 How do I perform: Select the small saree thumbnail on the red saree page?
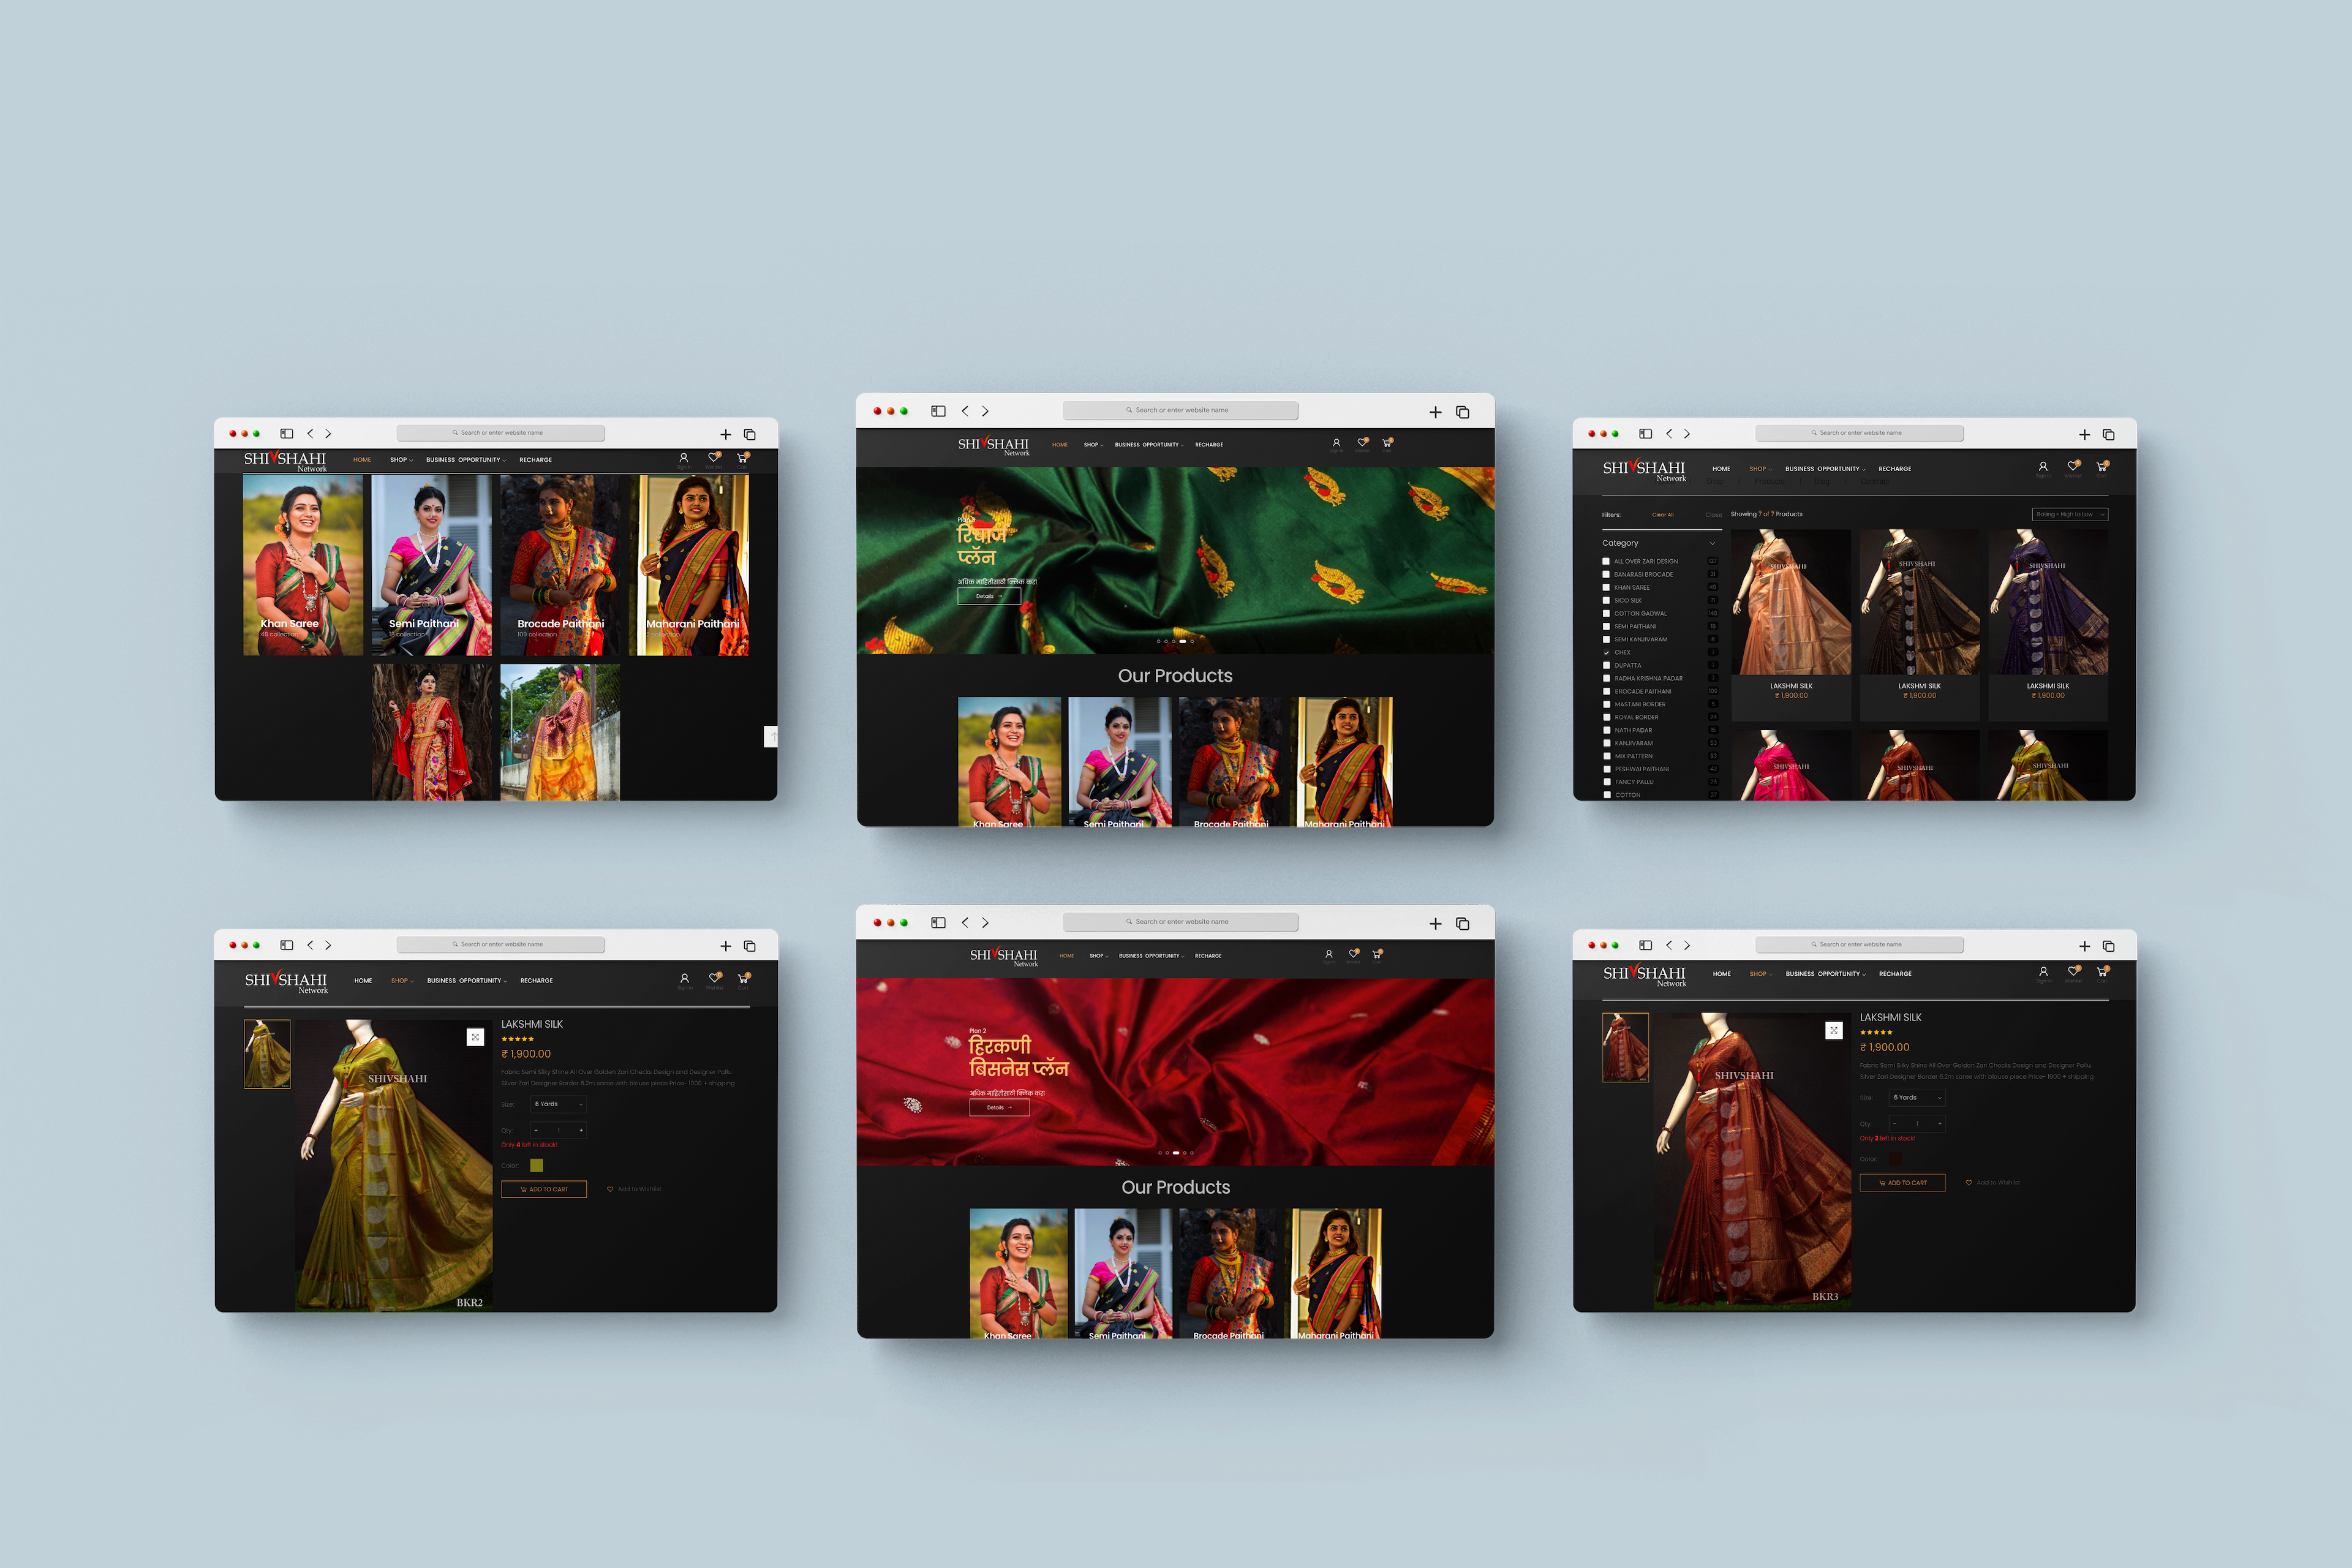1625,1047
